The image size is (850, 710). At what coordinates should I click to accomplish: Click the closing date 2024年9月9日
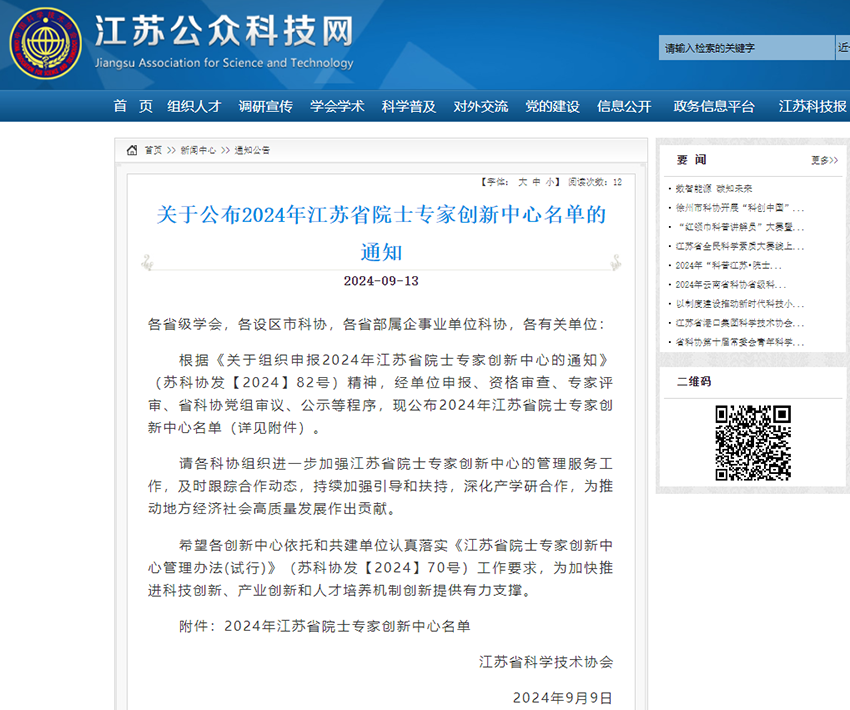click(563, 698)
